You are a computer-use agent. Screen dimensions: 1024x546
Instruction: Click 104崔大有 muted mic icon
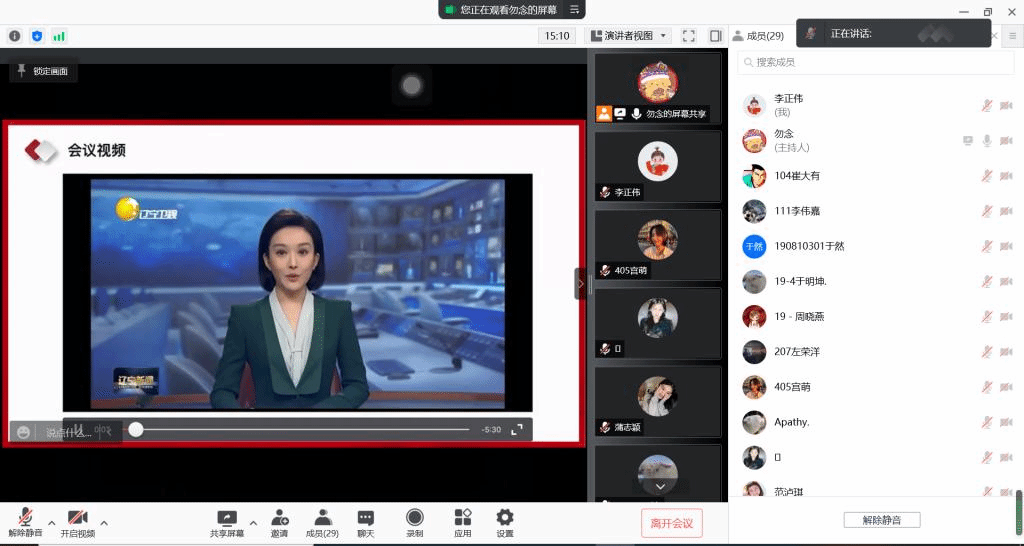click(987, 176)
